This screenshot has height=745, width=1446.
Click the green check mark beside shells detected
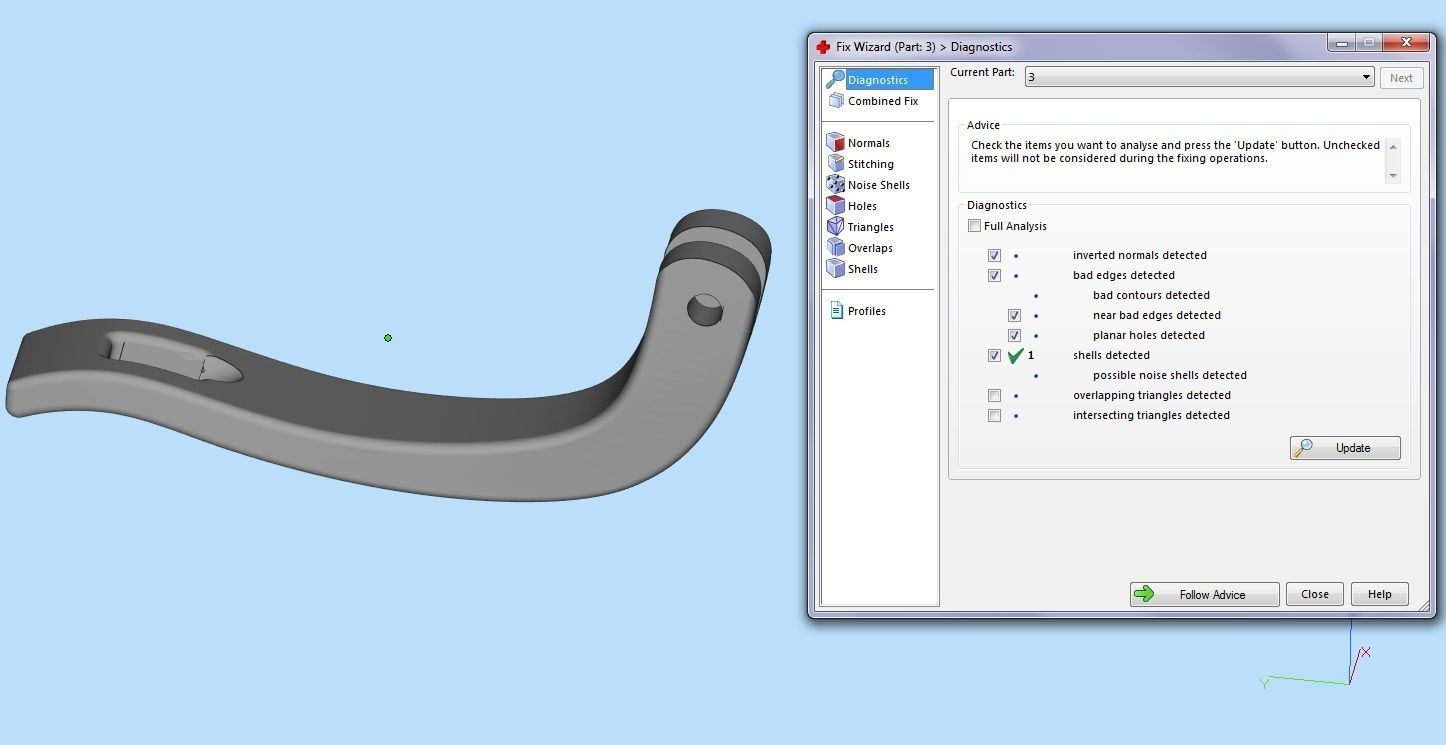coord(1016,355)
